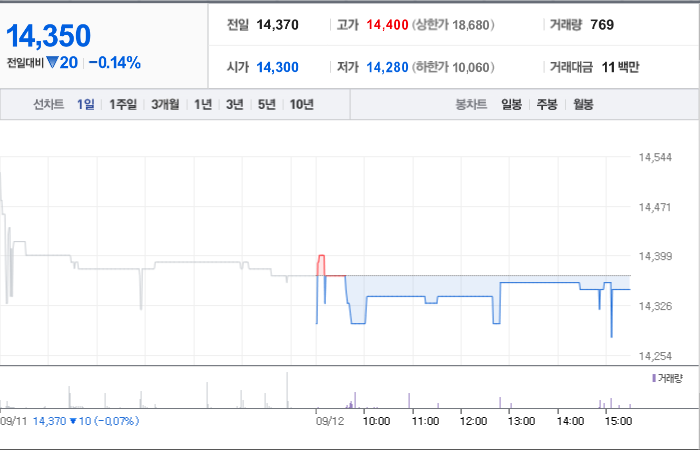Image resolution: width=700 pixels, height=450 pixels.
Task: Click the current price 14,350
Action: click(x=48, y=36)
